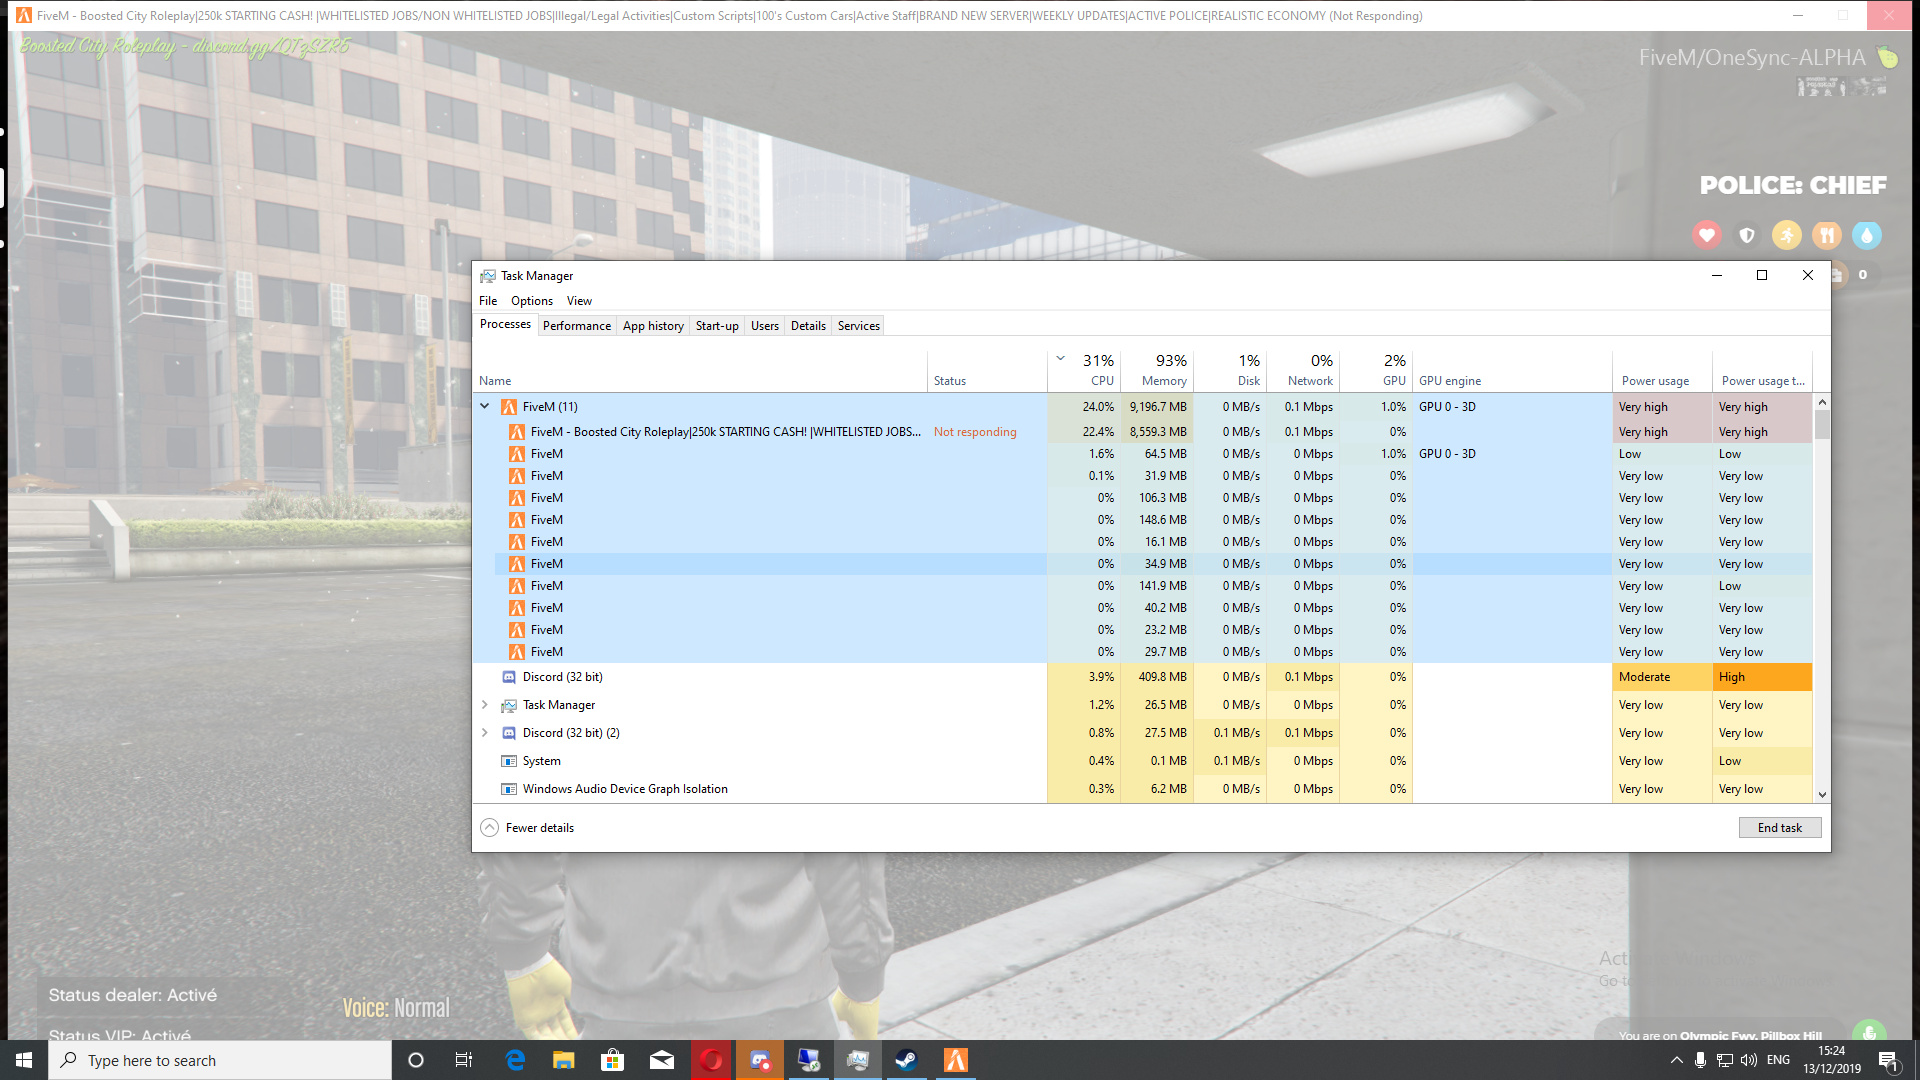Click the stamina running icon in the HUD
Image resolution: width=1920 pixels, height=1080 pixels.
click(1786, 235)
